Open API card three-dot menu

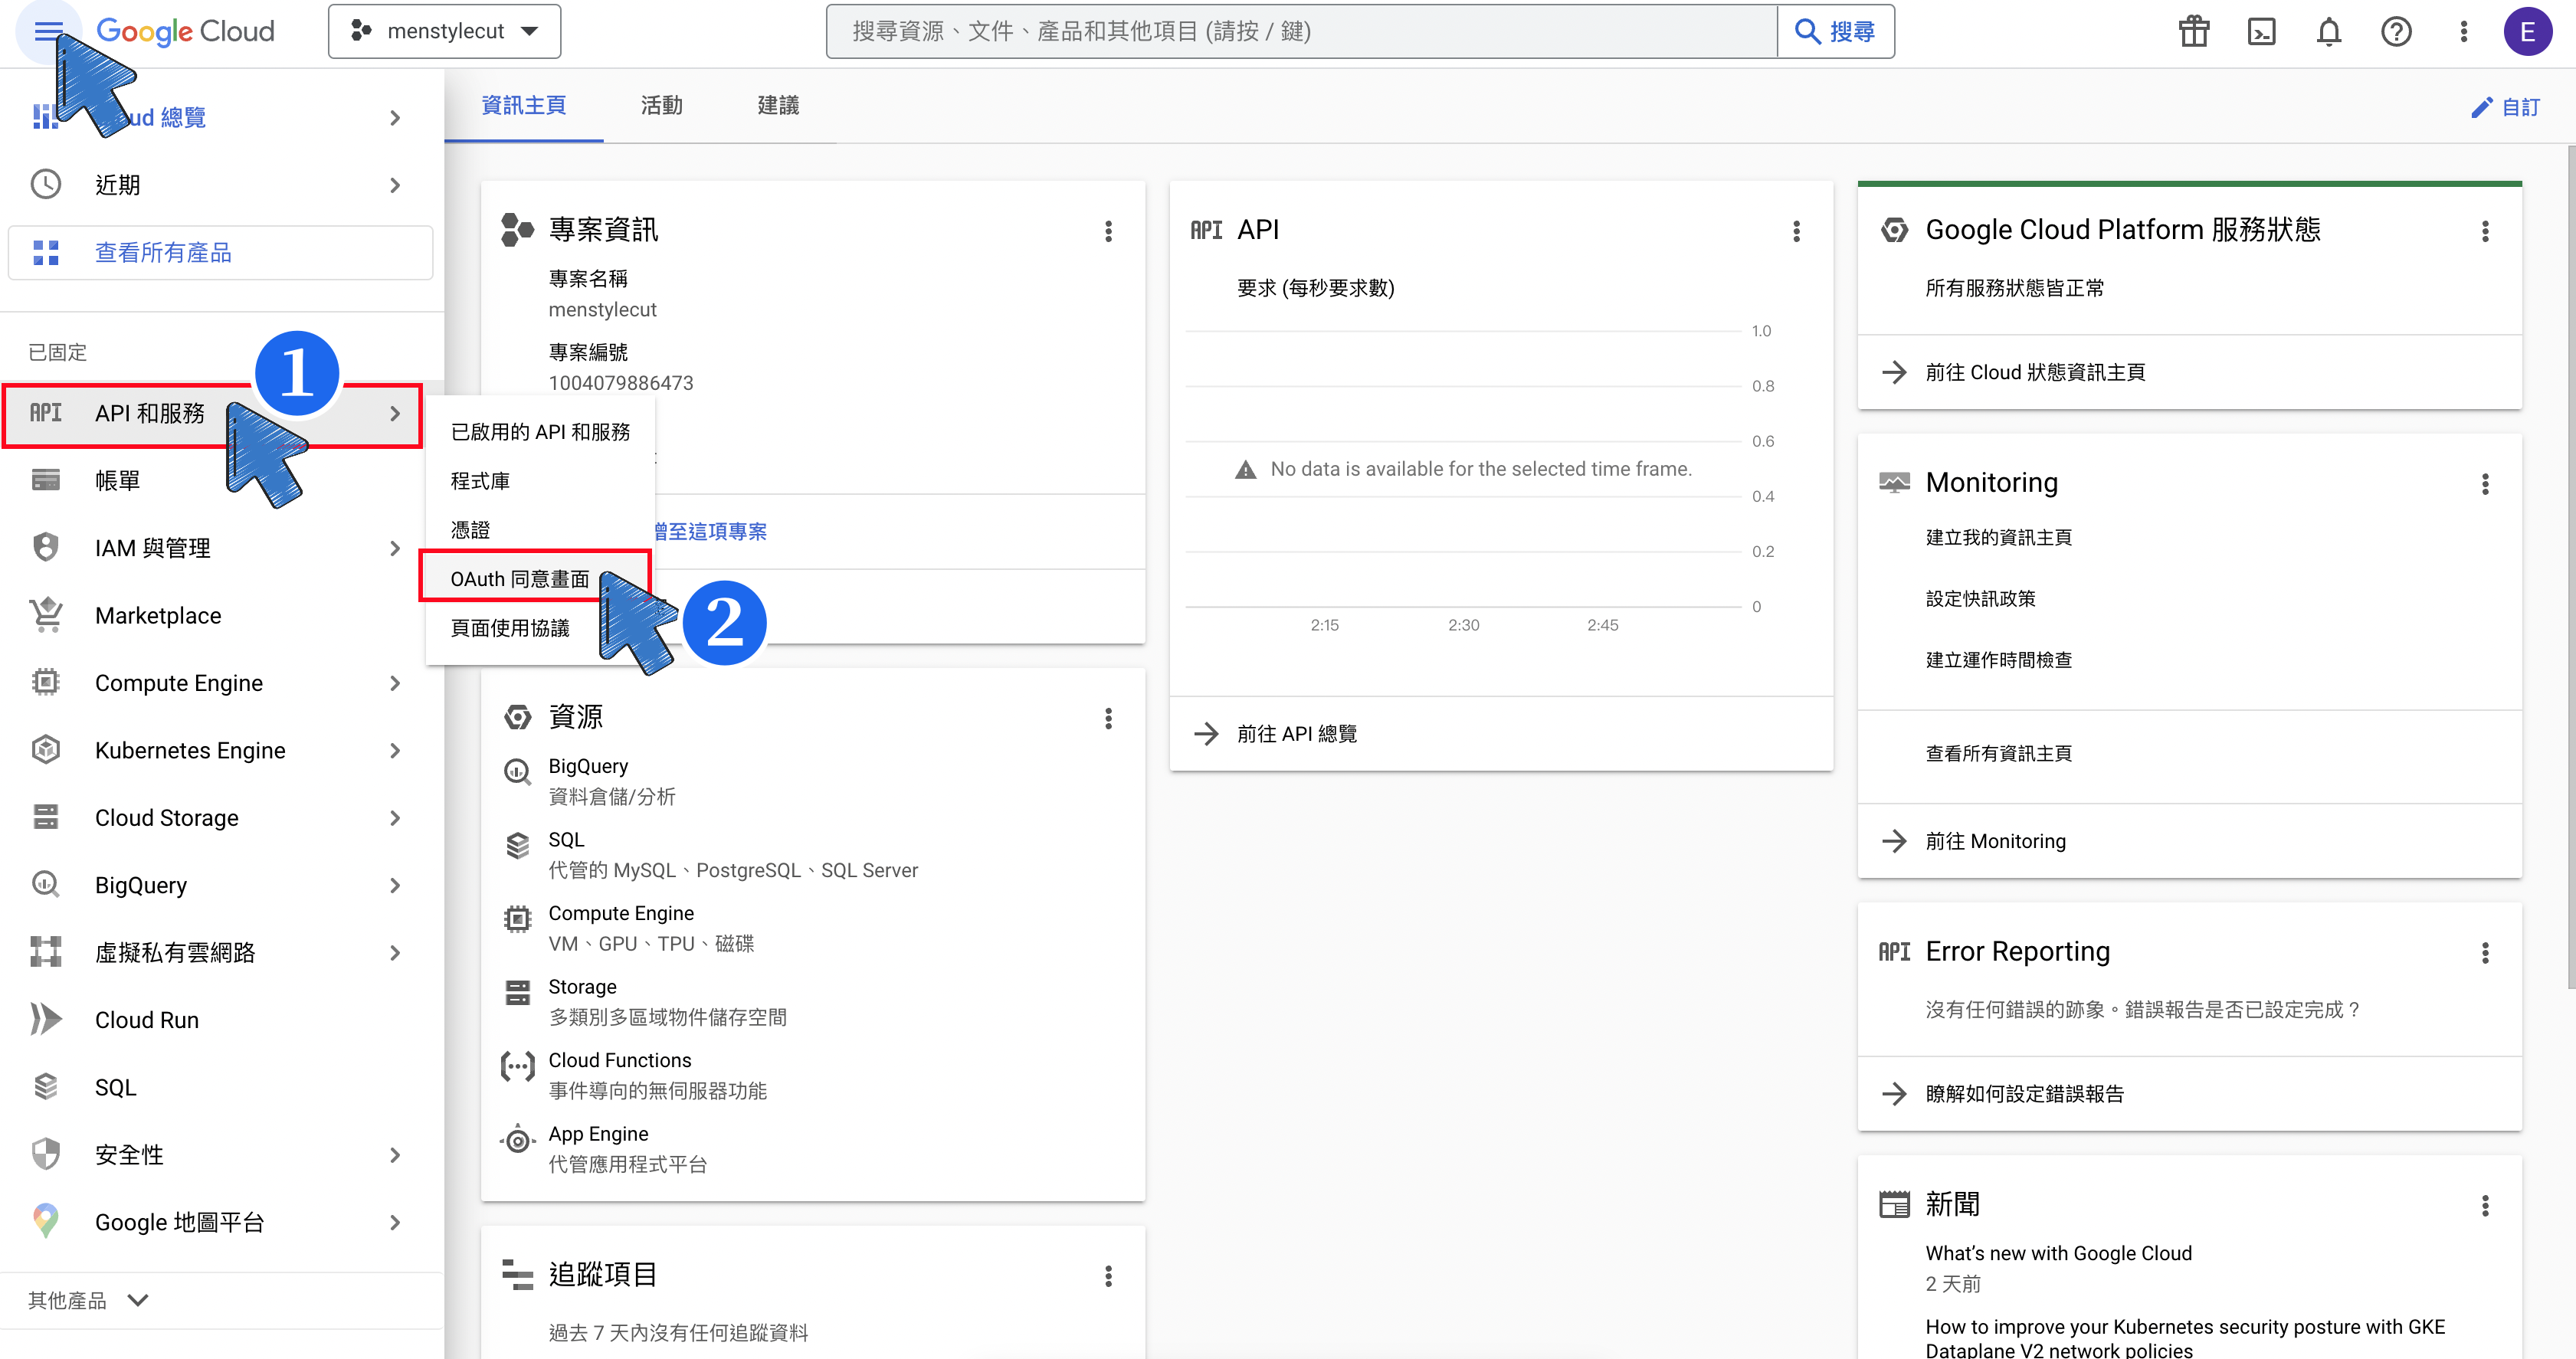tap(1796, 231)
